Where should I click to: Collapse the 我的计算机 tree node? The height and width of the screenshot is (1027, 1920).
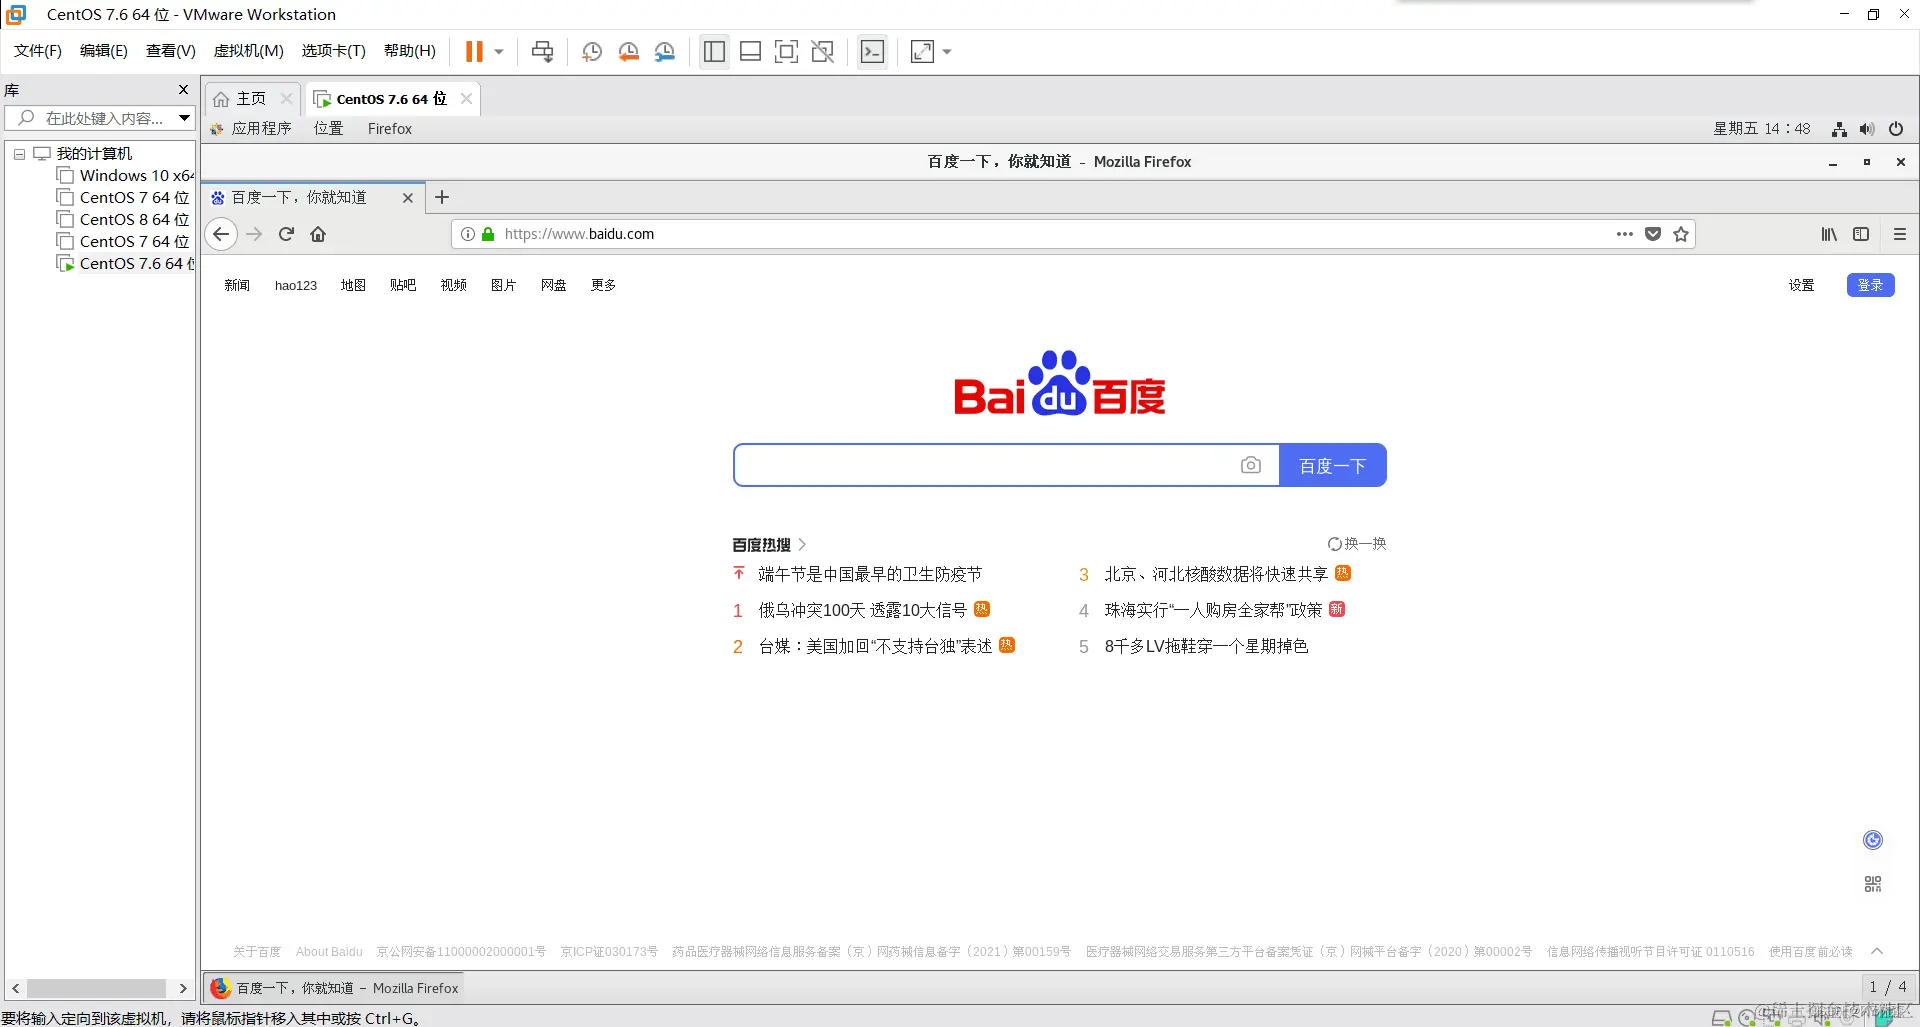coord(19,154)
